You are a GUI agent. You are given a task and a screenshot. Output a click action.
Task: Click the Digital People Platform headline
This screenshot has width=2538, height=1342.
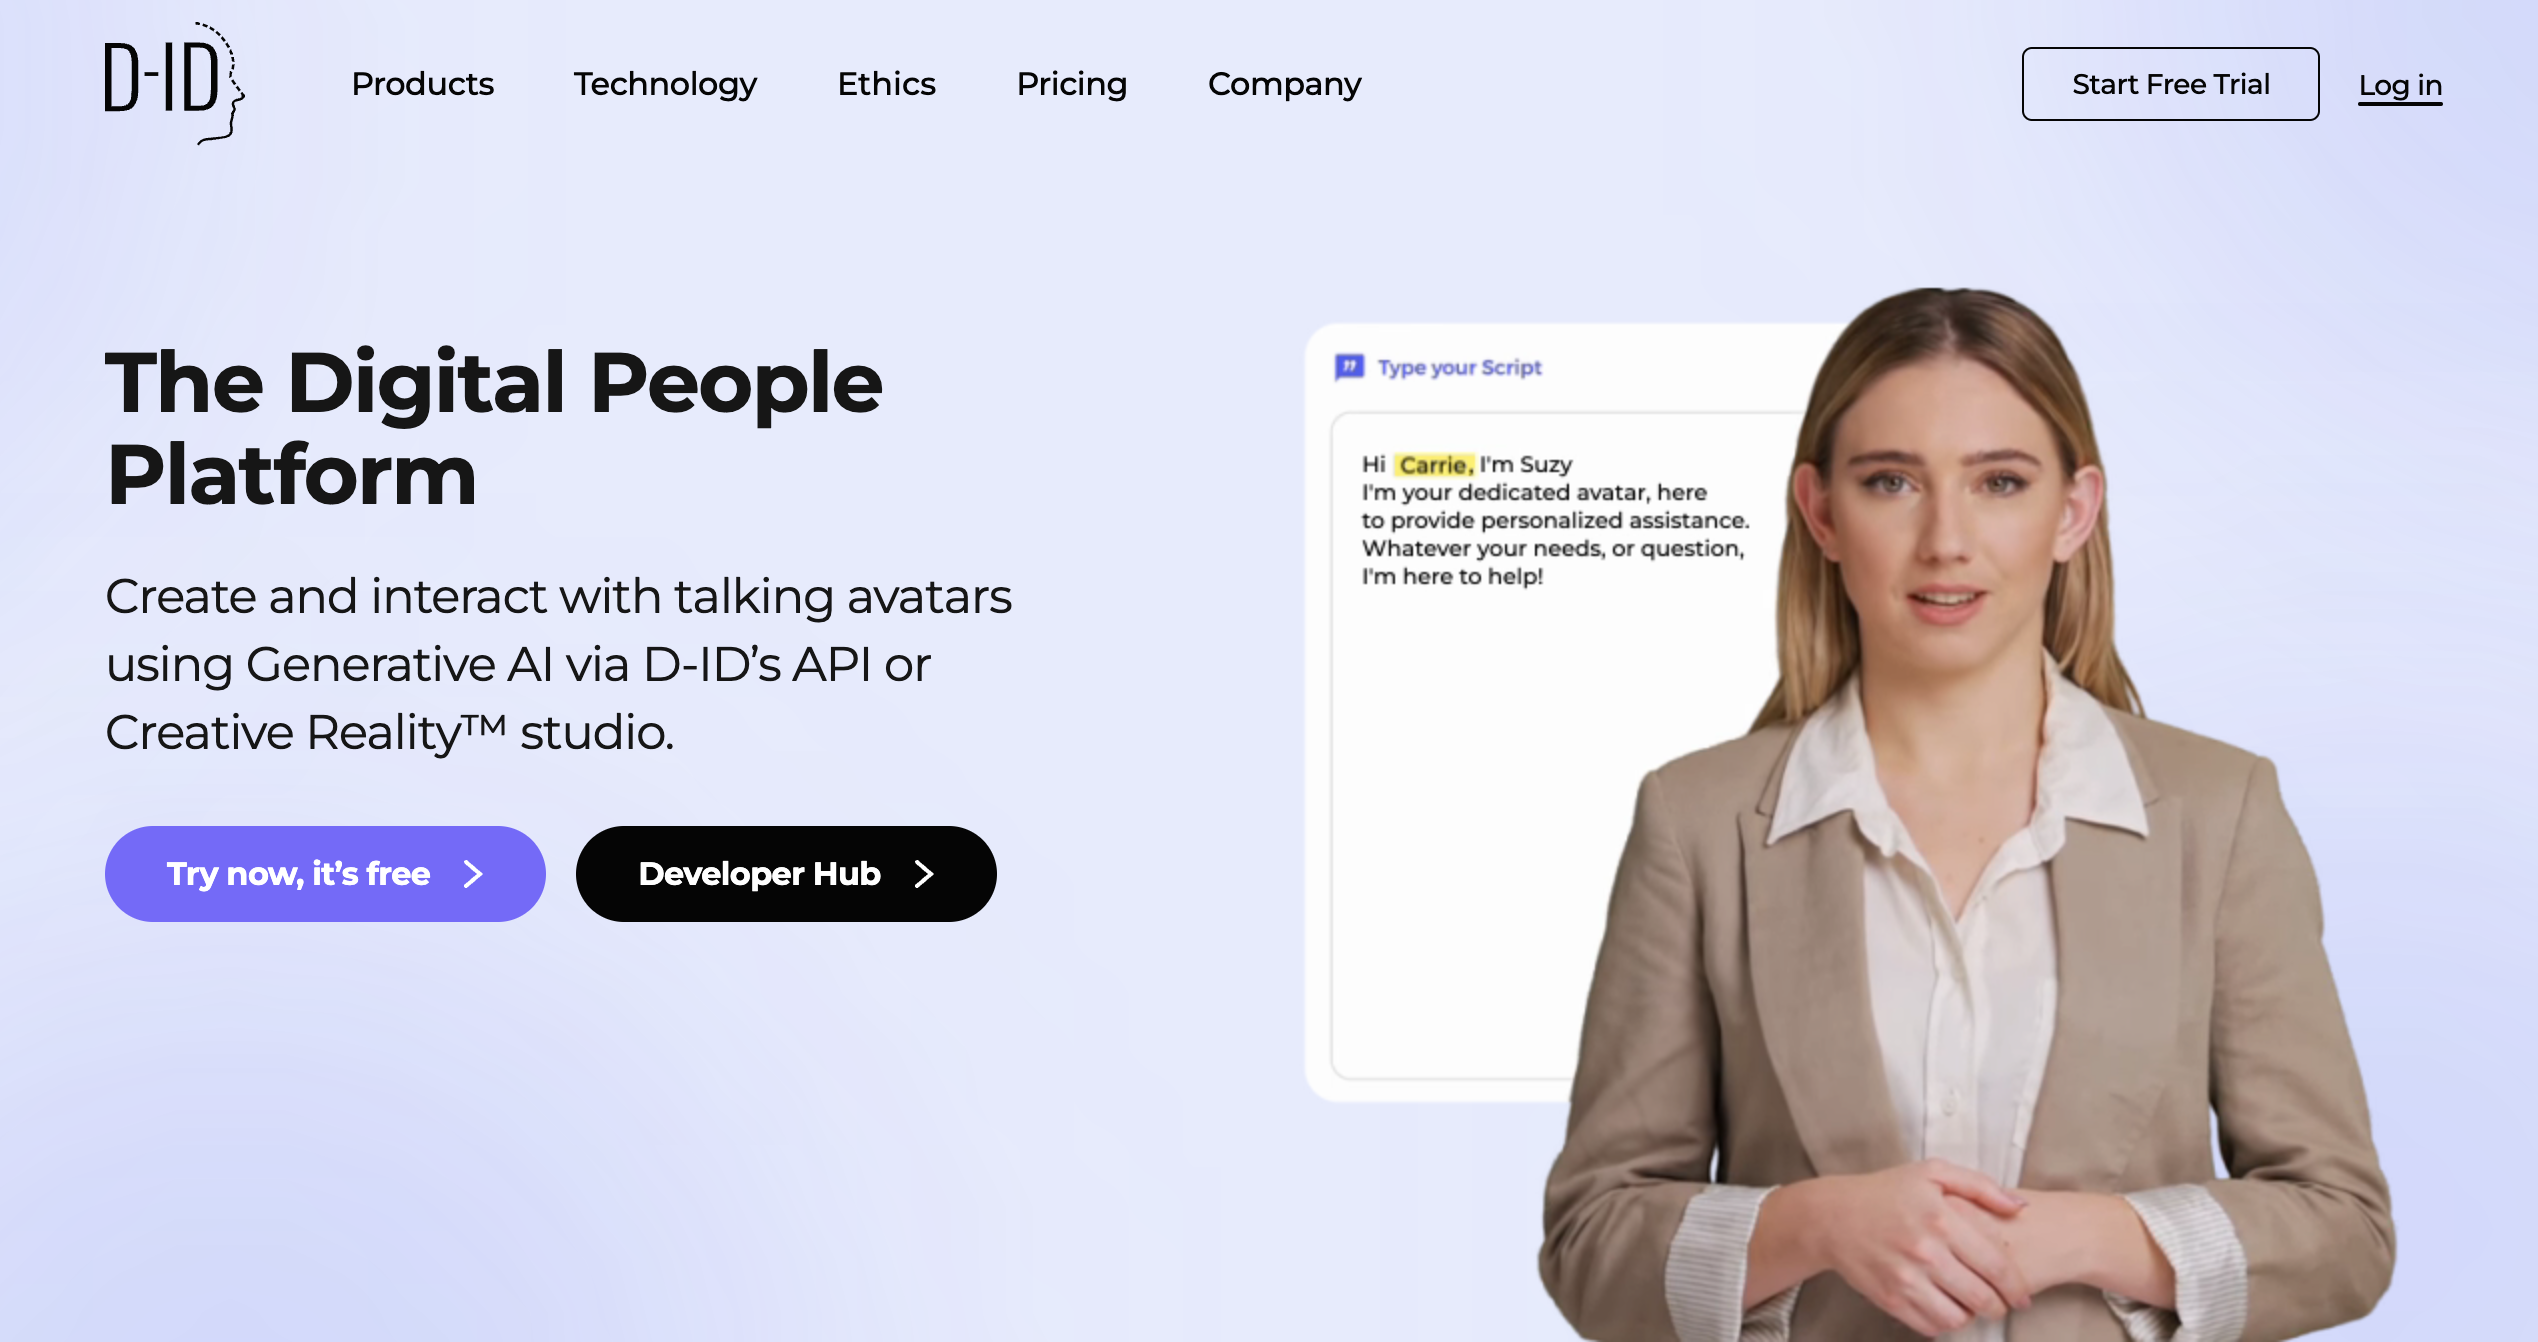(x=494, y=428)
